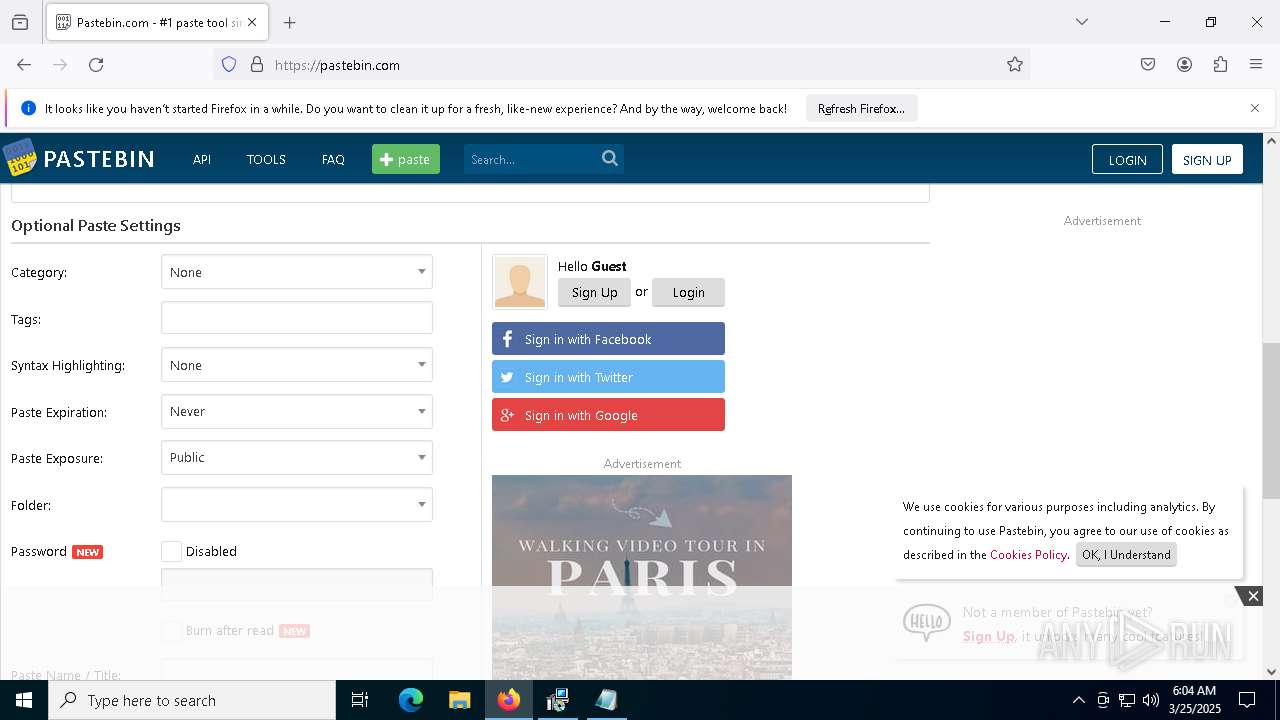Open the Firefox account icon
The image size is (1280, 720).
(x=1184, y=65)
